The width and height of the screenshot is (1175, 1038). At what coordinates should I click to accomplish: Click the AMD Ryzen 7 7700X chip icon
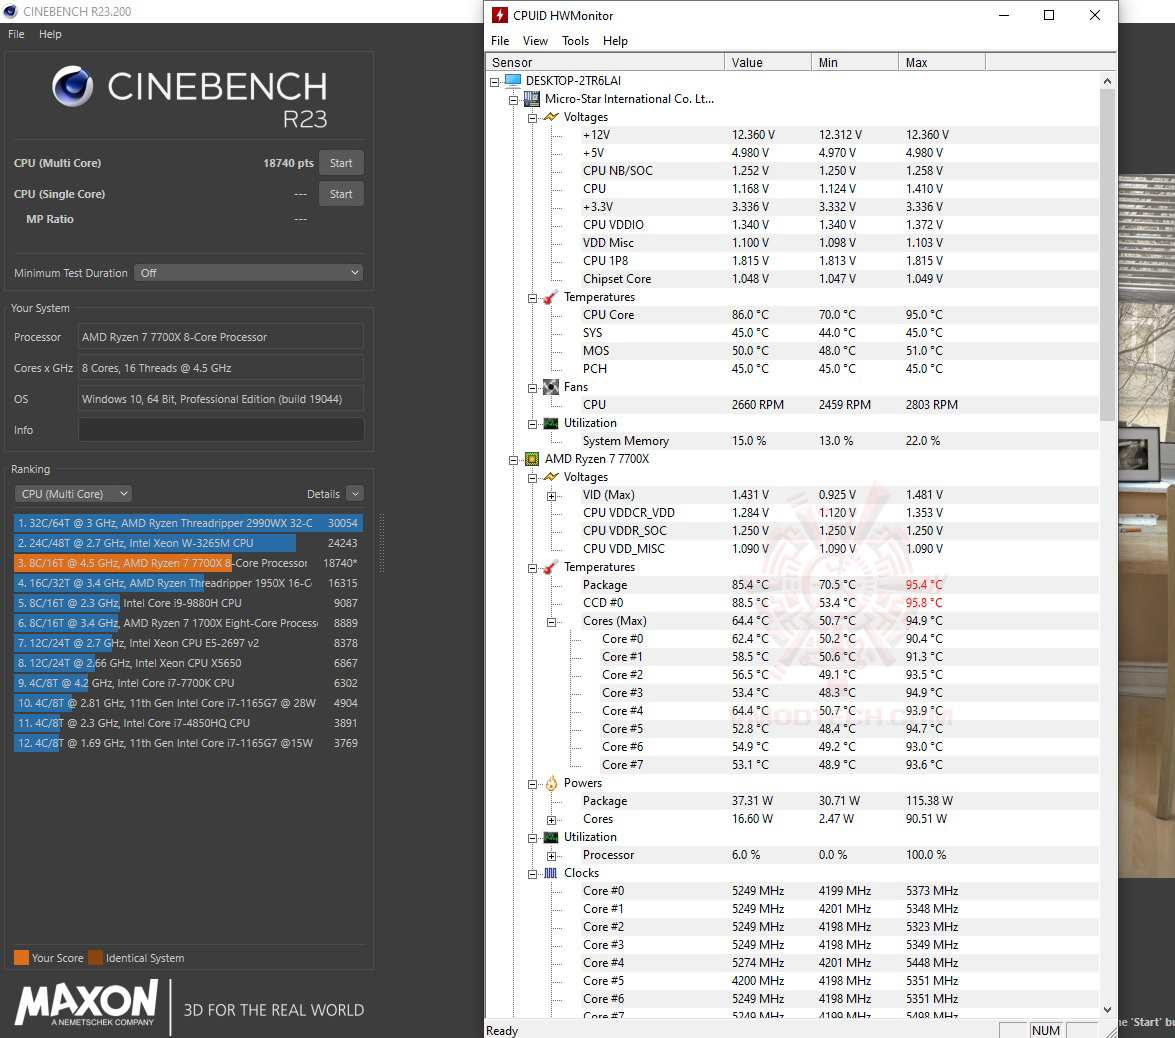click(531, 459)
